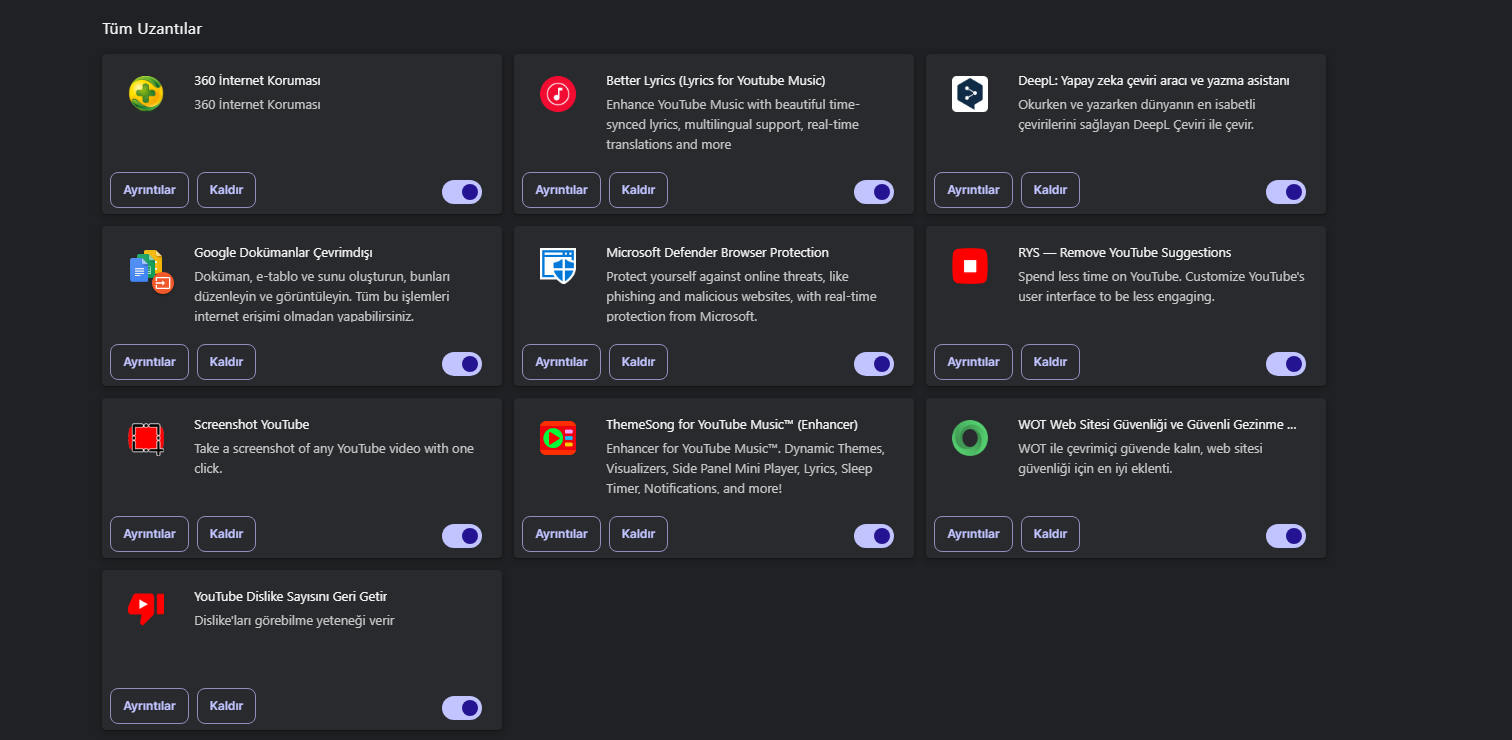Disable the Screenshot YouTube extension toggle
This screenshot has height=740, width=1512.
[x=462, y=536]
